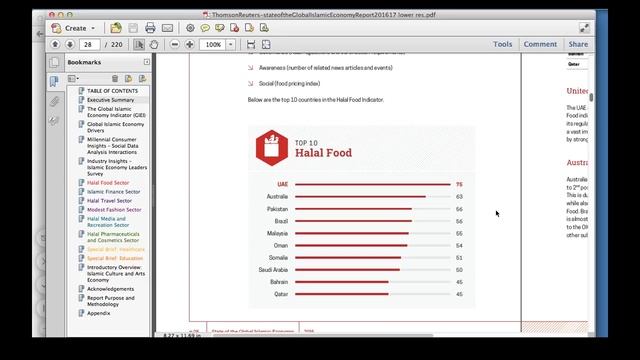The height and width of the screenshot is (360, 640).
Task: Zoom out with minus button
Action: click(x=175, y=44)
